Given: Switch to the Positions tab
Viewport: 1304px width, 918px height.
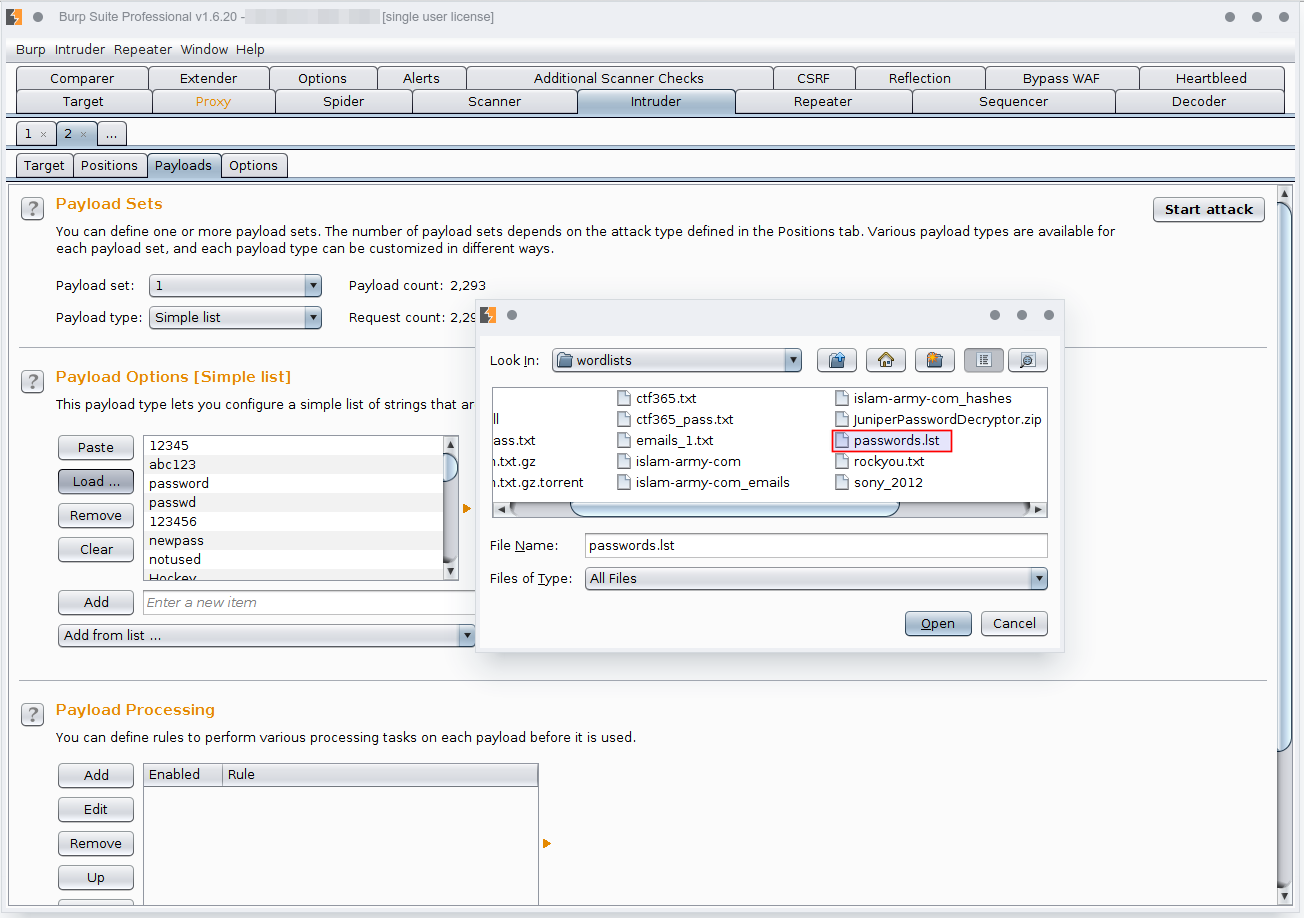Looking at the screenshot, I should tap(109, 166).
